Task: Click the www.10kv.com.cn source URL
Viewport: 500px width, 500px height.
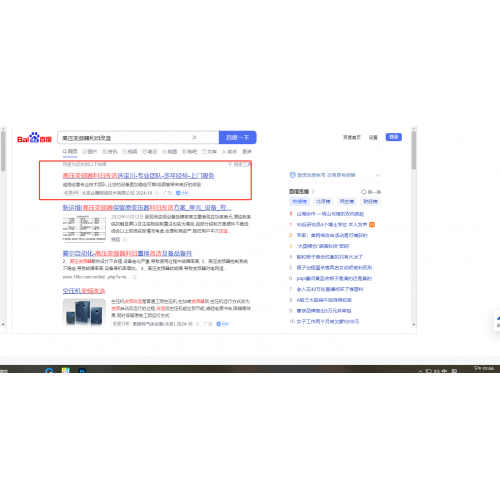Action: [x=96, y=277]
